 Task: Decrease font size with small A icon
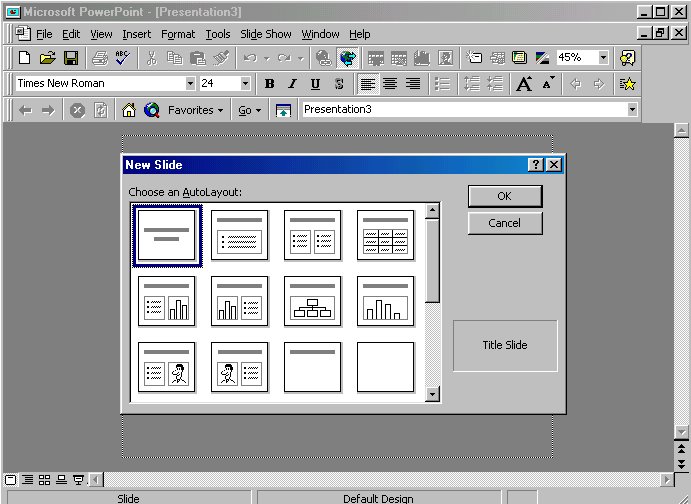click(548, 84)
